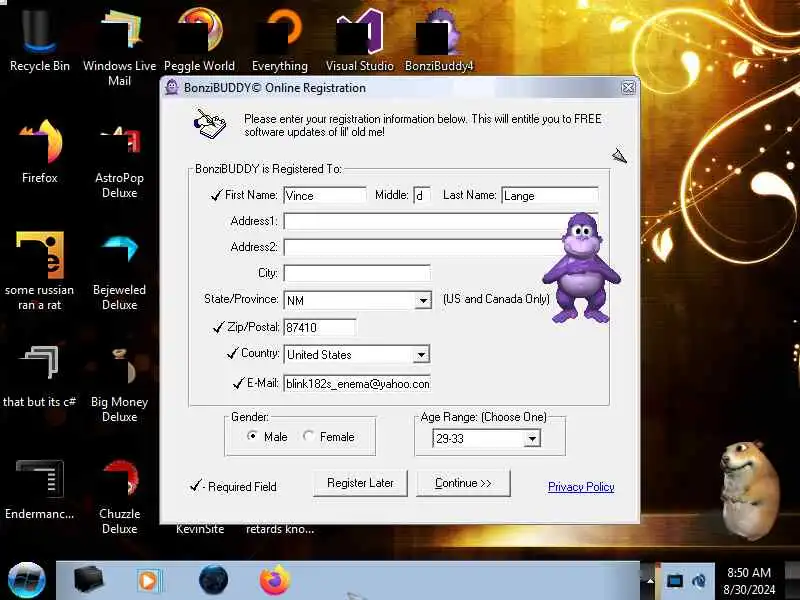800x600 pixels.
Task: Click the 'BonziBUDDY is Registered To:' label
Action: tap(268, 169)
